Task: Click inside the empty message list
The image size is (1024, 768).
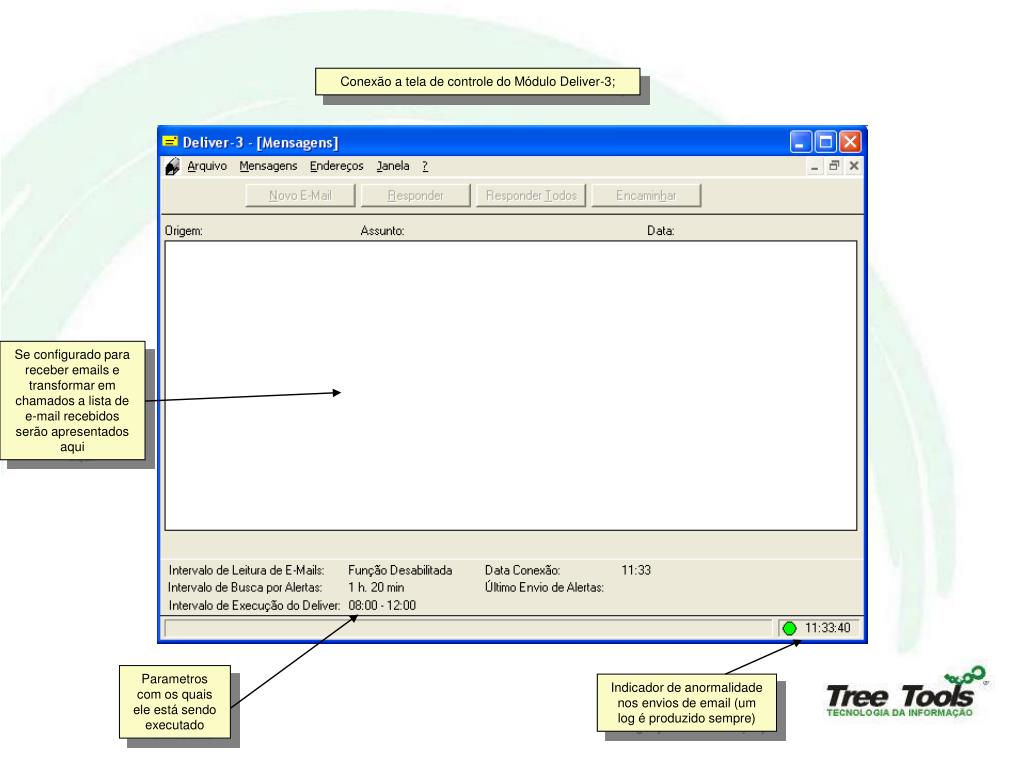Action: (511, 385)
